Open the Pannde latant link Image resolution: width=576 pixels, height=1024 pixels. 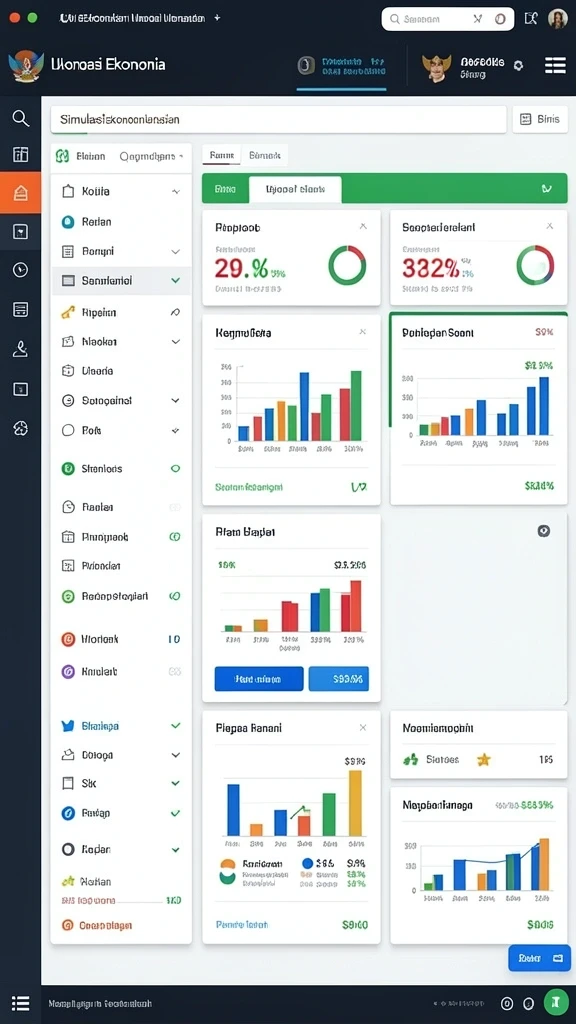[x=242, y=925]
